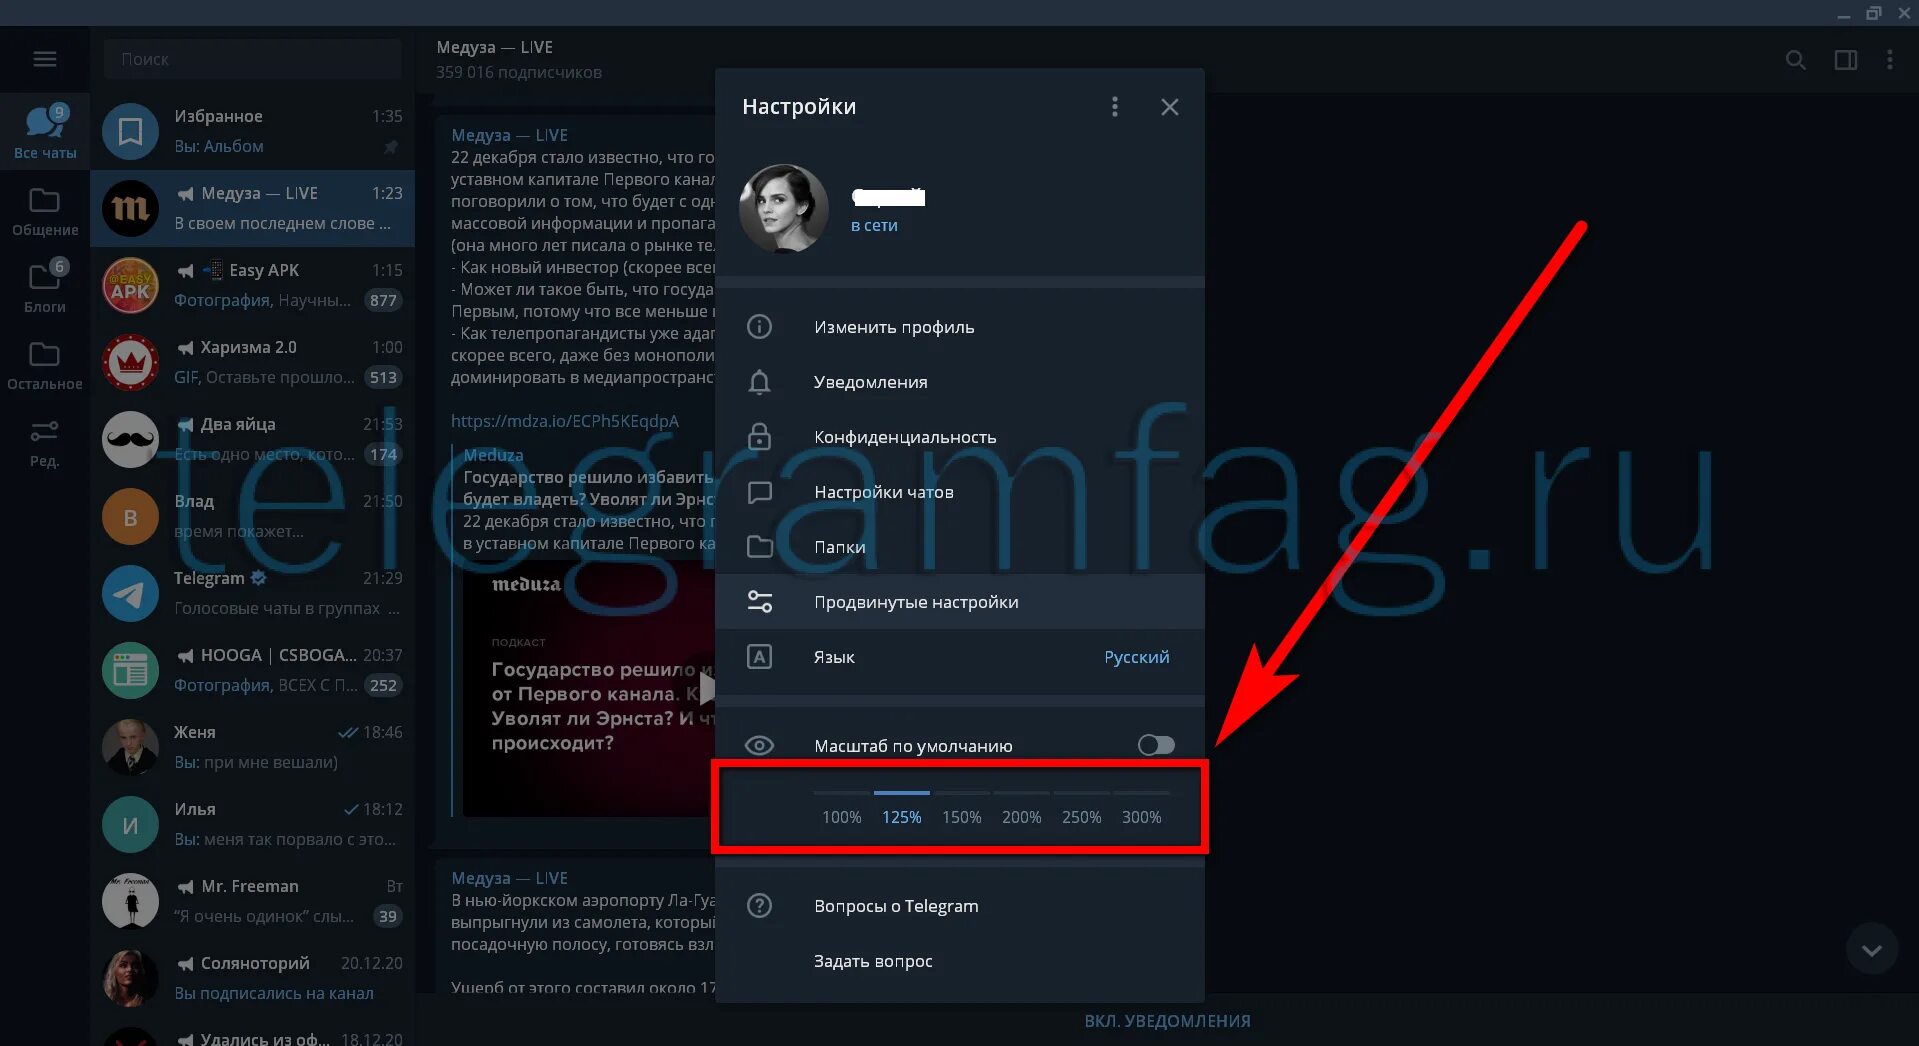Image resolution: width=1919 pixels, height=1046 pixels.
Task: Click the lock icon beside Конфиденциальность
Action: coord(759,437)
